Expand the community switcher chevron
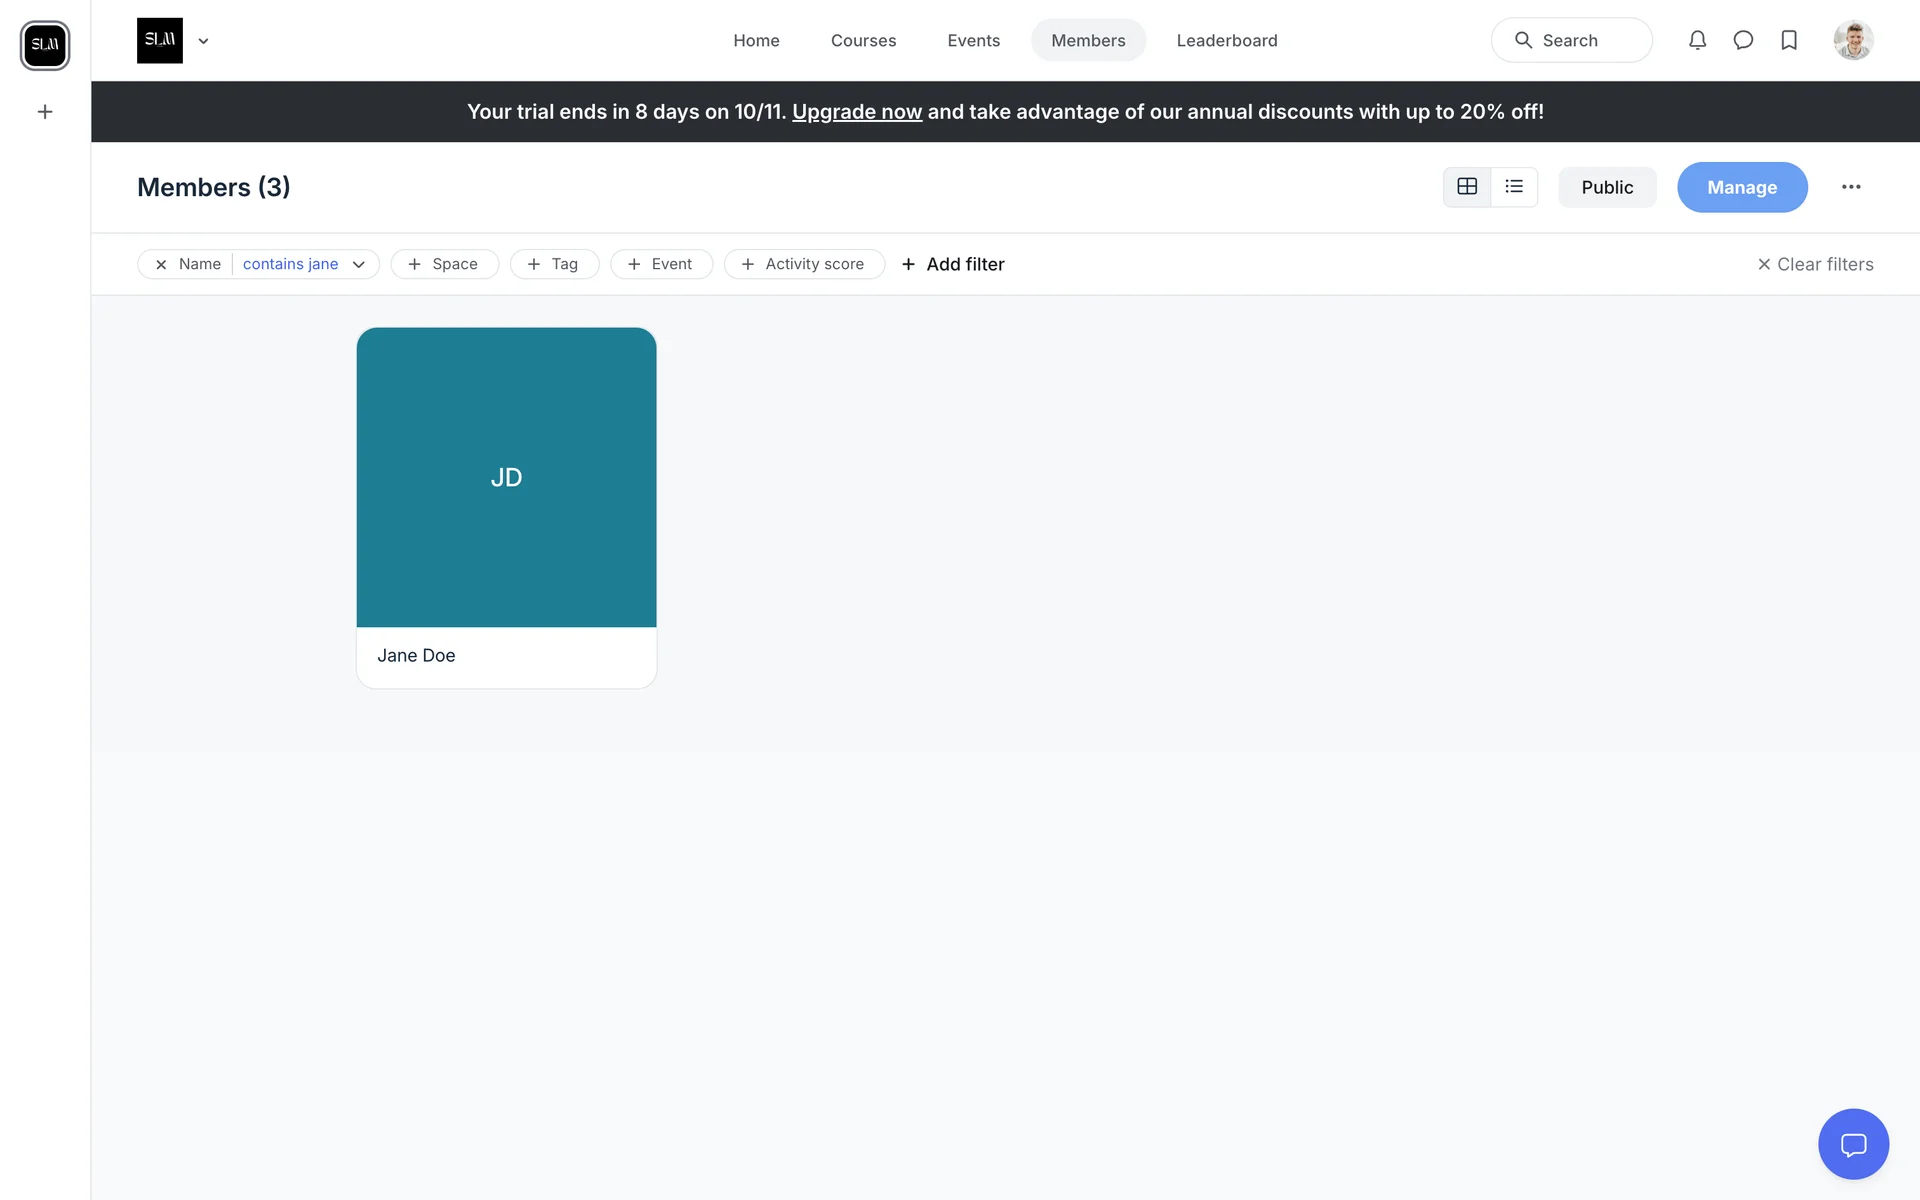The width and height of the screenshot is (1920, 1200). (x=203, y=41)
